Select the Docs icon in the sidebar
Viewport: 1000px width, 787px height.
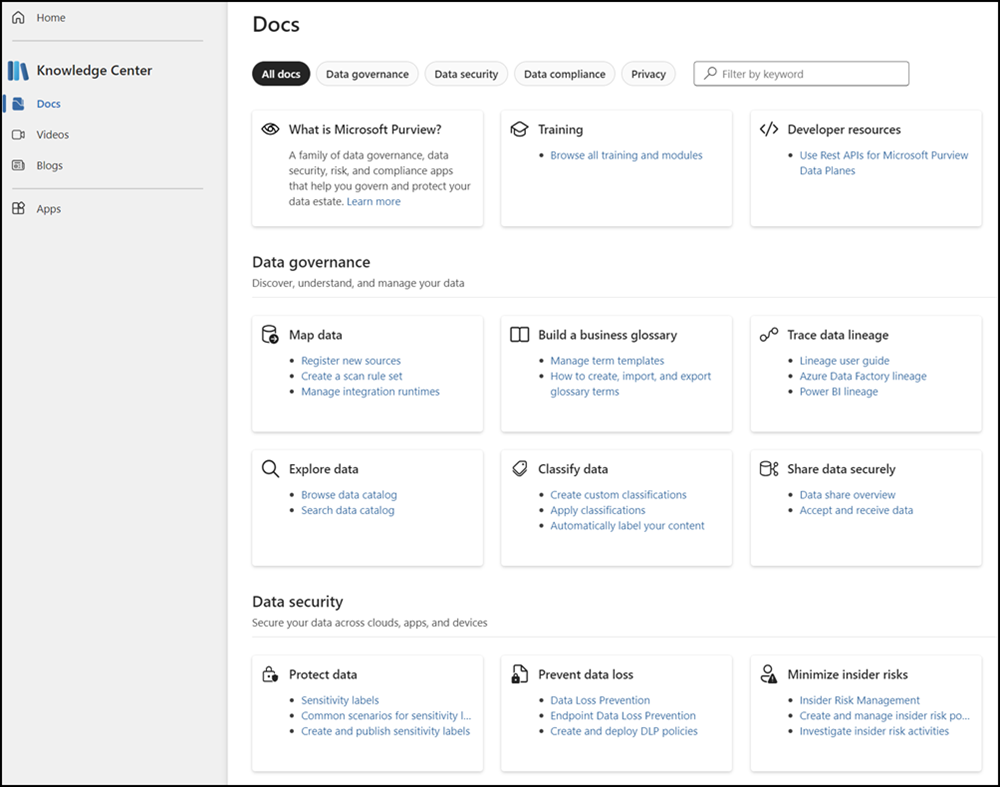pos(17,103)
